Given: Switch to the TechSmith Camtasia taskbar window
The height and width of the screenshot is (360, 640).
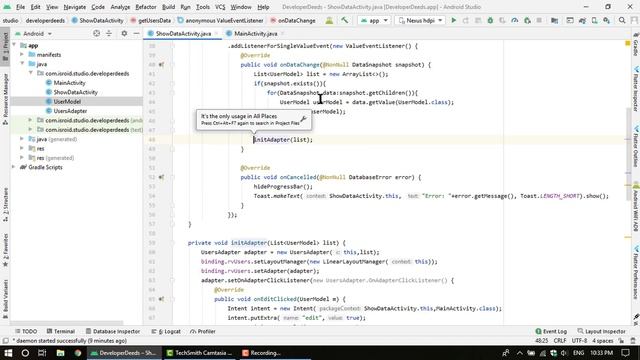Looking at the screenshot, I should (199, 353).
